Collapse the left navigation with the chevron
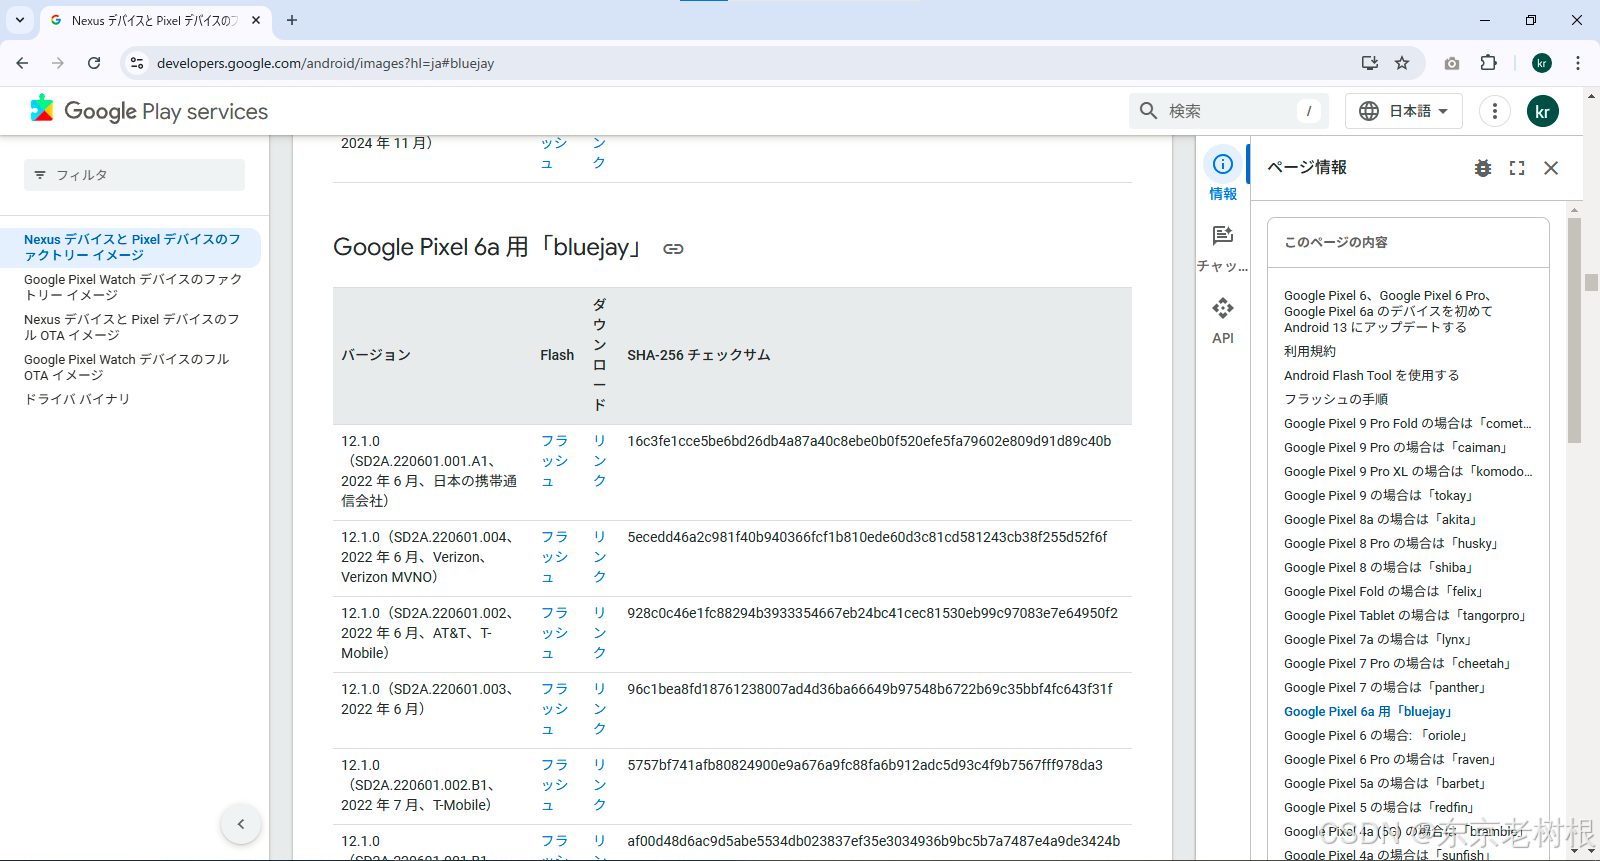1600x861 pixels. (241, 824)
